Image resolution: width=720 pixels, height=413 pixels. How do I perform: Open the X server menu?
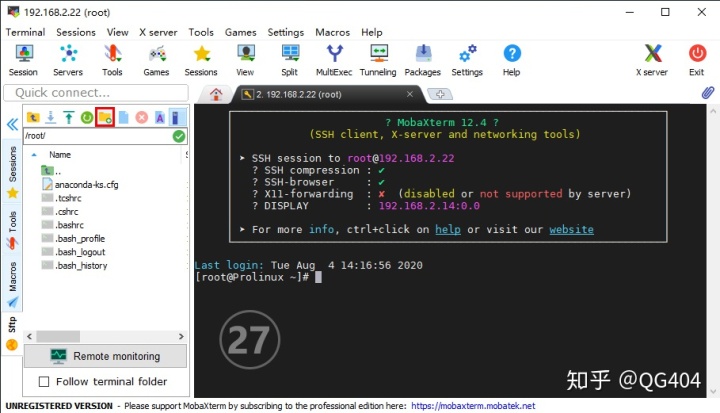point(158,32)
